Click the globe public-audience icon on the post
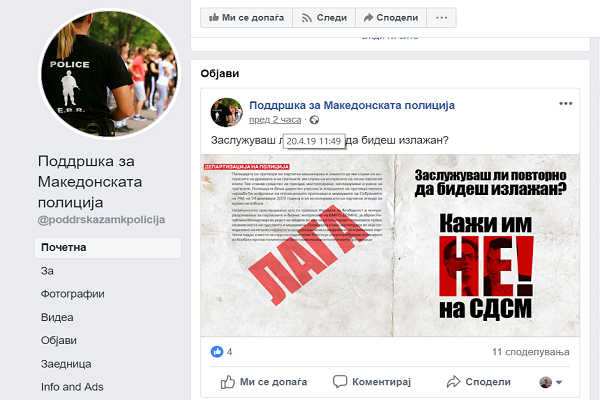This screenshot has height=400, width=600. point(314,120)
